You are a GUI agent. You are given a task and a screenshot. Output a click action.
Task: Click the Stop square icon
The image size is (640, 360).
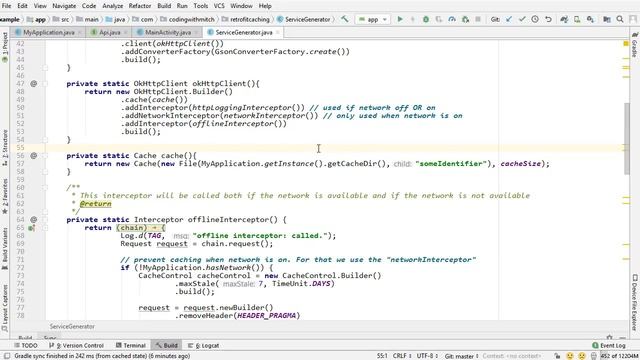(478, 19)
